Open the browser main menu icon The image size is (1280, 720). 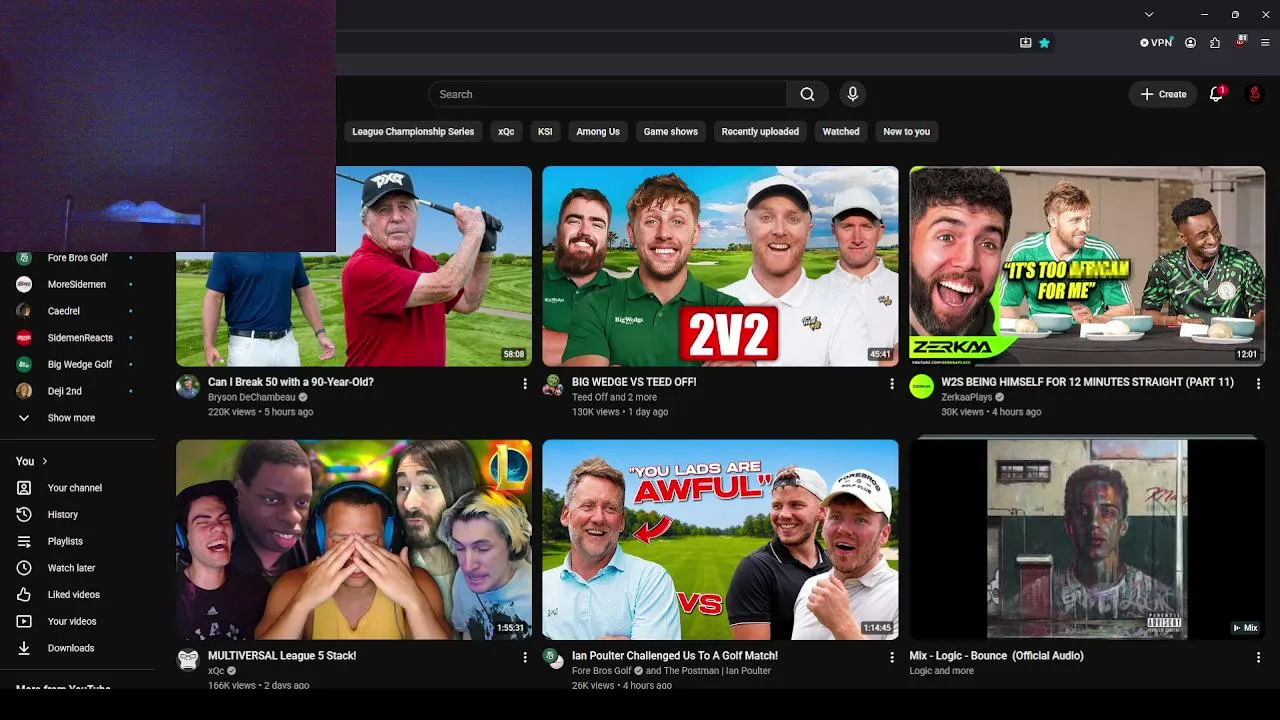tap(1265, 43)
